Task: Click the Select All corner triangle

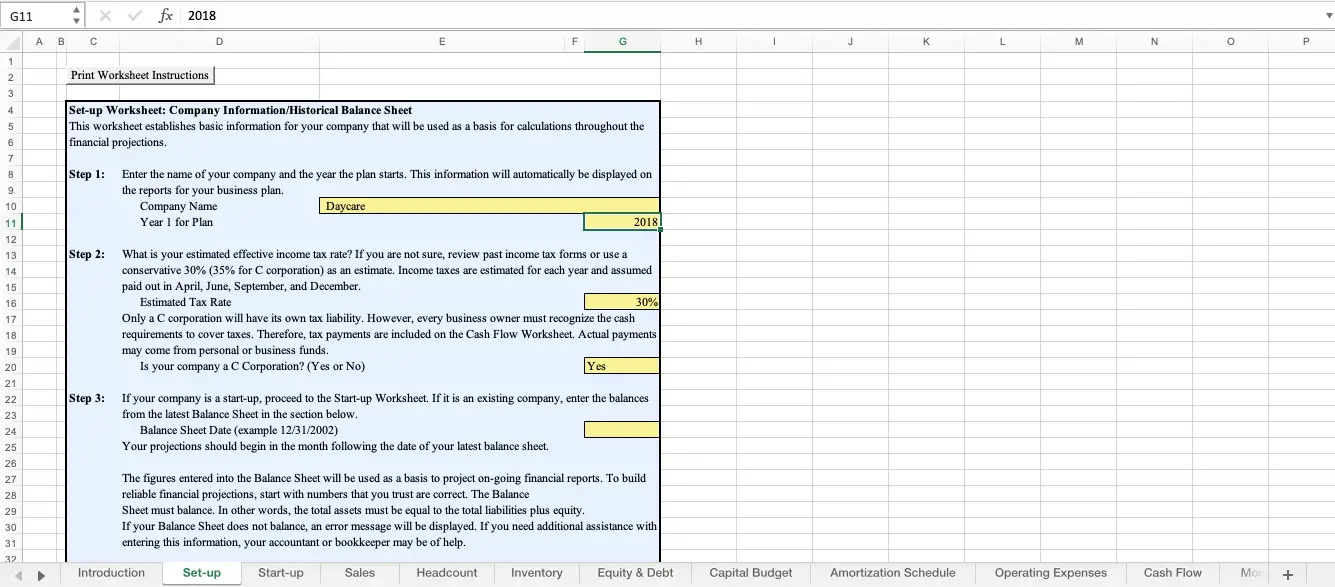Action: point(12,42)
